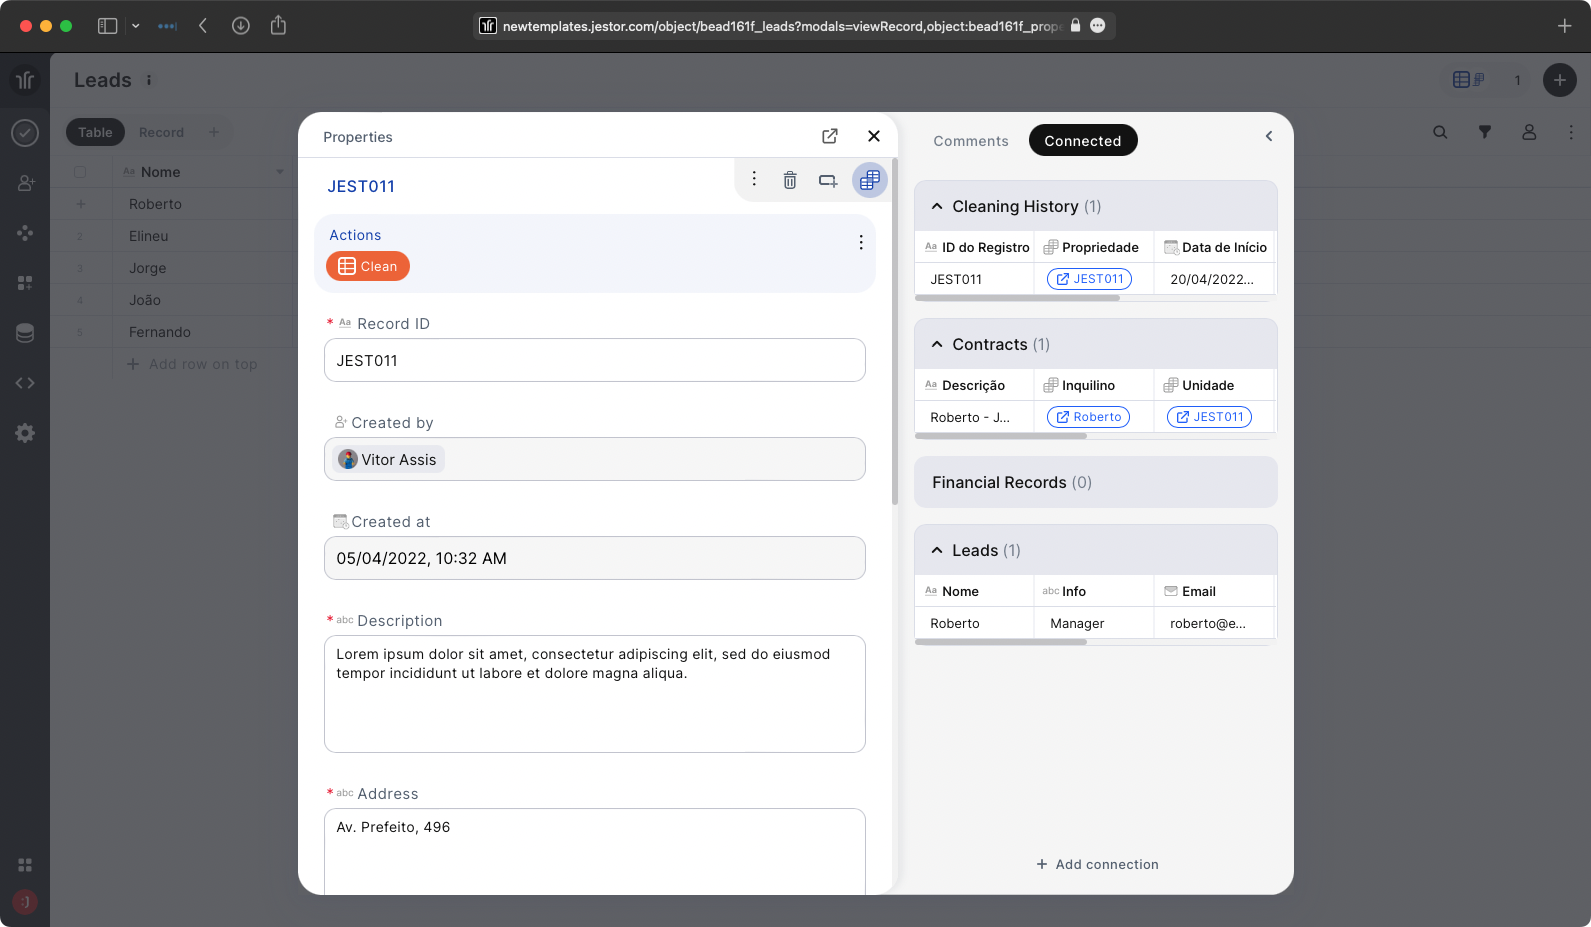1591x927 pixels.
Task: Collapse the Leads connected section
Action: tap(937, 550)
